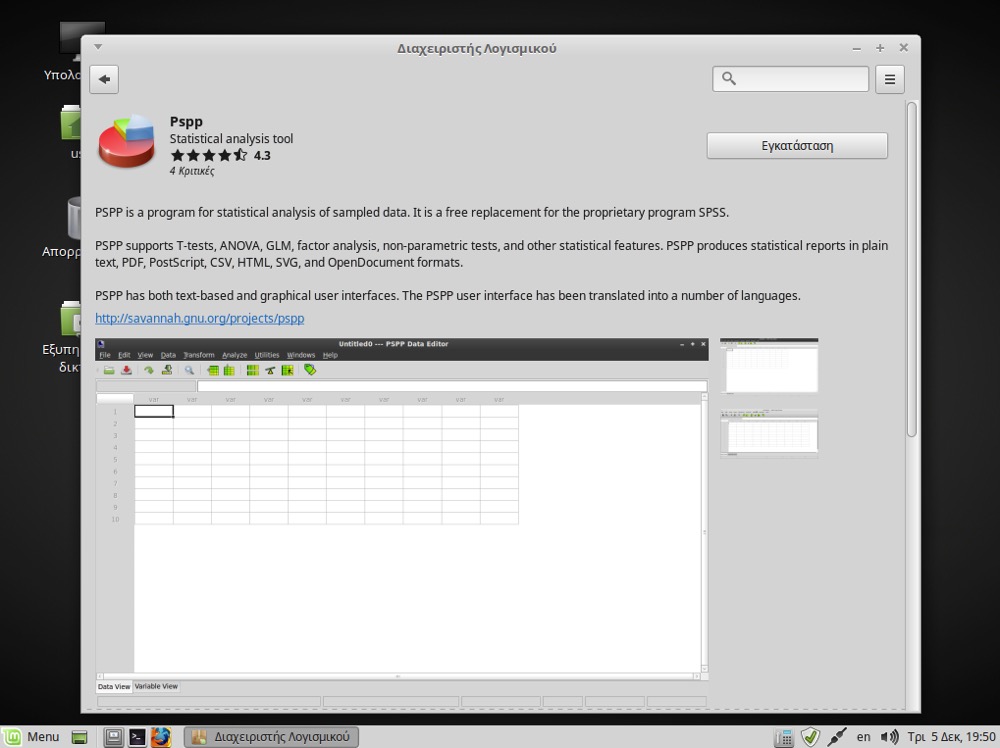
Task: Launch the panel icon left of the terminal
Action: pyautogui.click(x=114, y=737)
